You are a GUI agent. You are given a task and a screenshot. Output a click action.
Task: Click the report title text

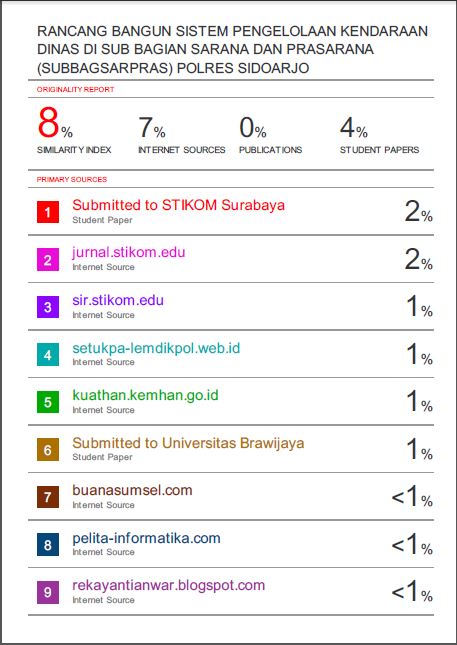232,49
